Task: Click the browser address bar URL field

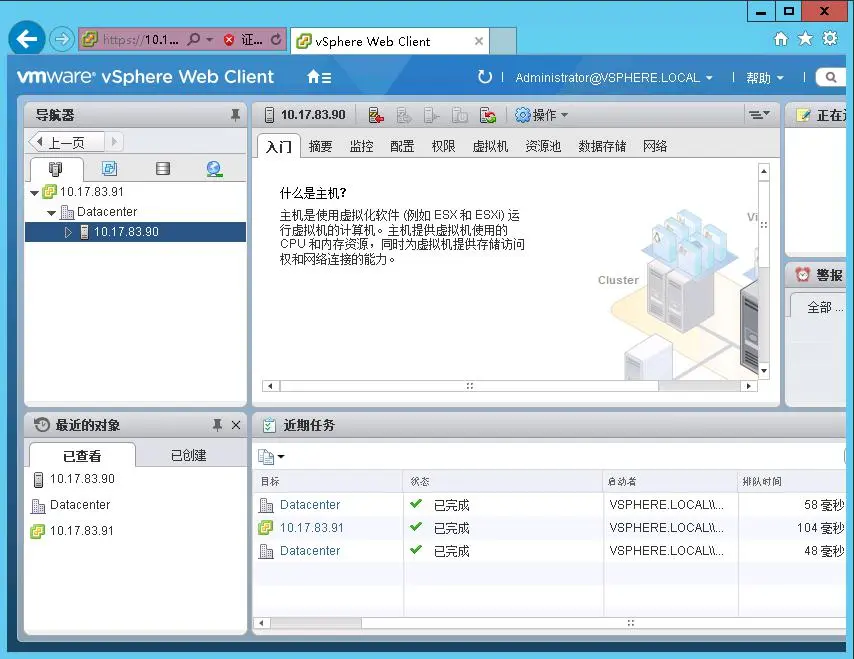Action: click(x=141, y=40)
